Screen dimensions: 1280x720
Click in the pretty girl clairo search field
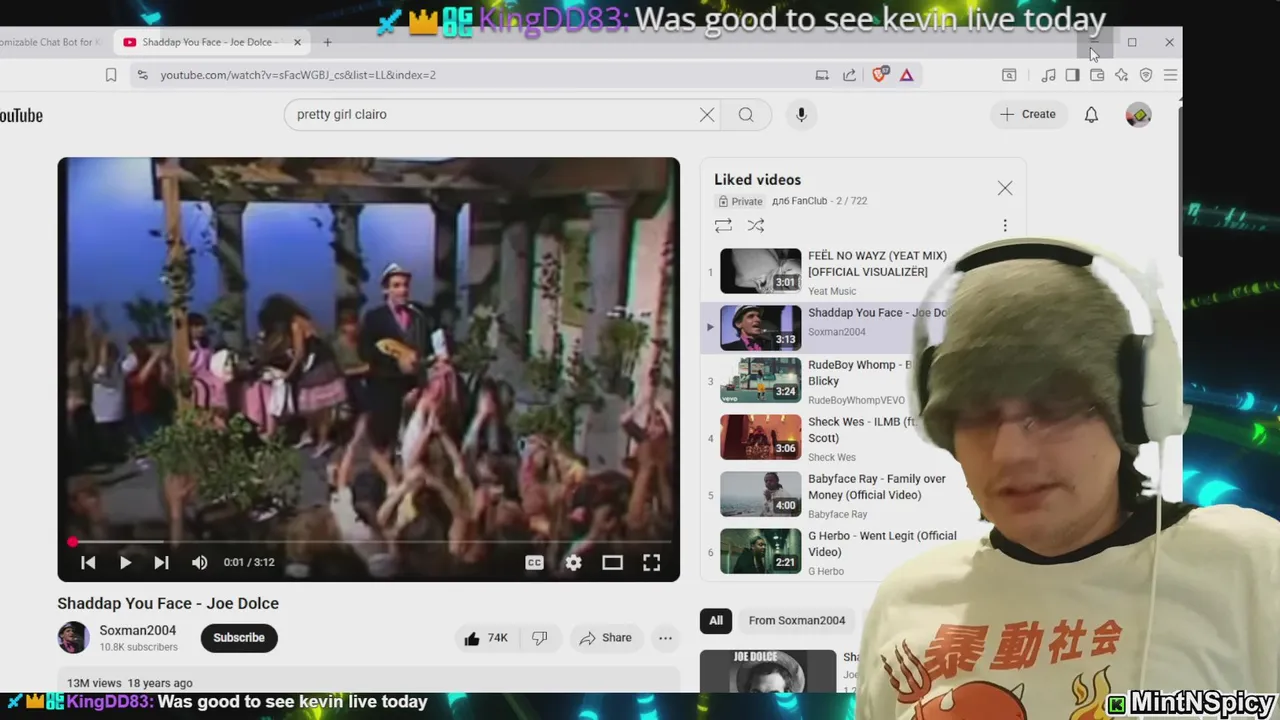(x=490, y=114)
